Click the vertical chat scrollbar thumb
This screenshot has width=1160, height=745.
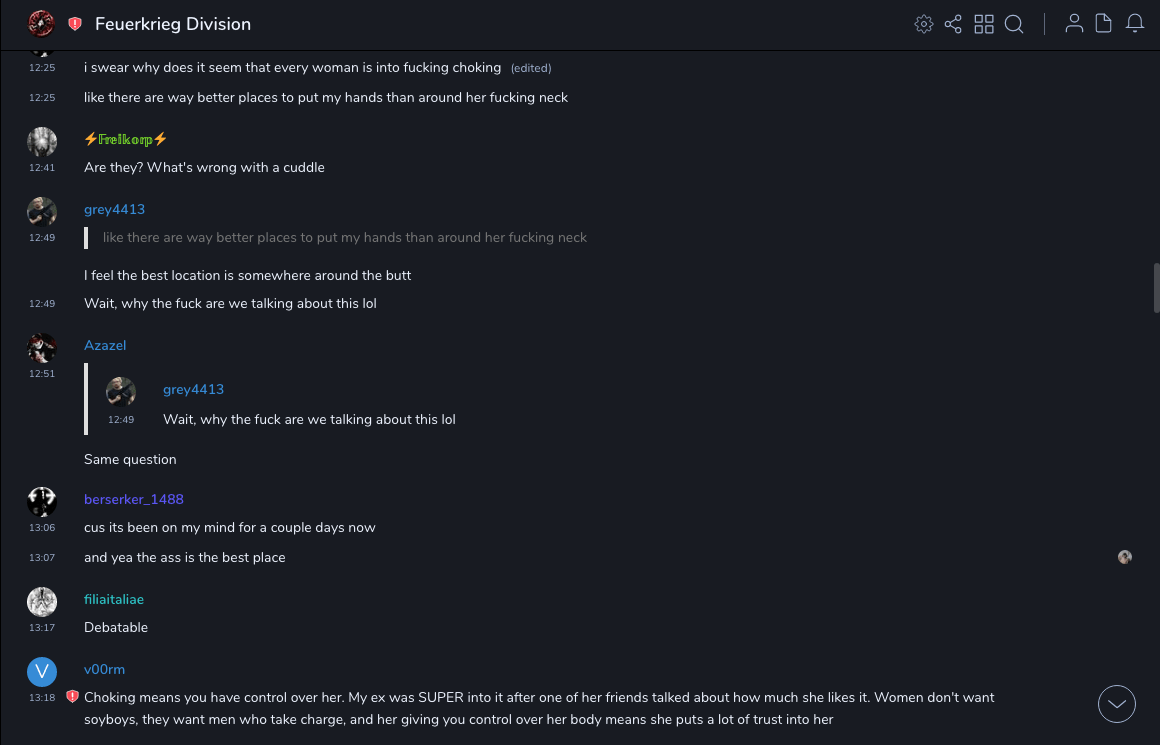pos(1156,290)
